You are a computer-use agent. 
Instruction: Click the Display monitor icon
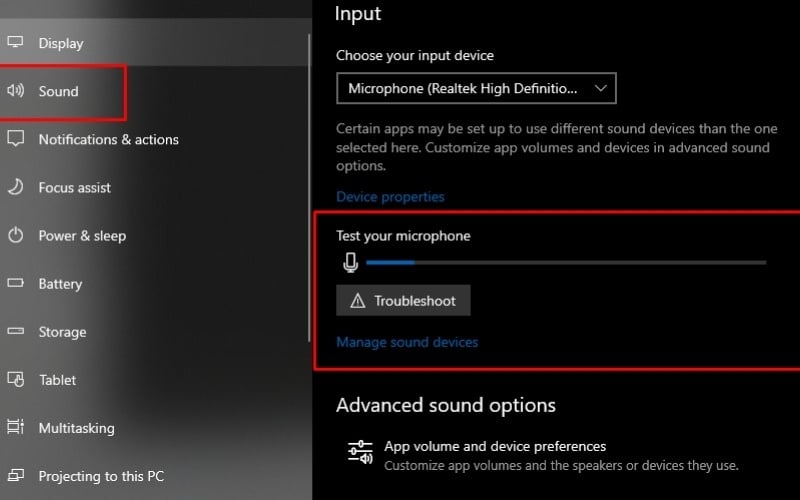pos(15,43)
